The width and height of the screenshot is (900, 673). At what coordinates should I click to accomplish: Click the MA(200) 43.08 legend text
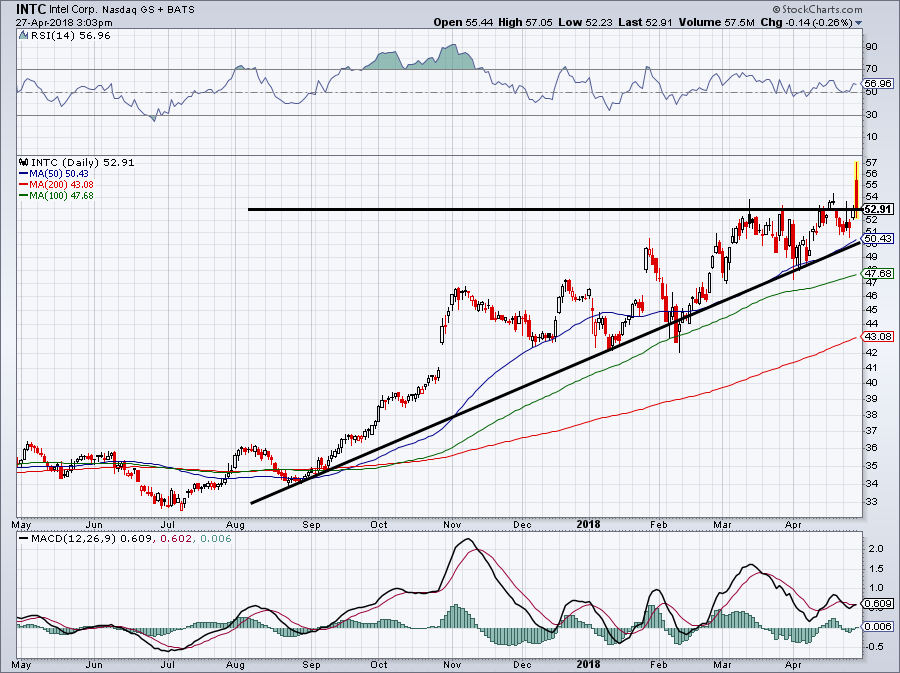(61, 184)
